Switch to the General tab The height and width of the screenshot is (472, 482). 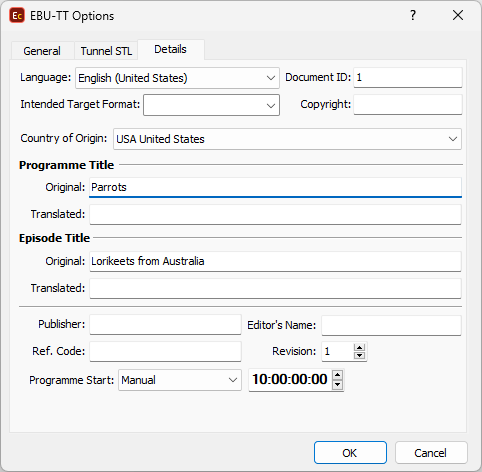coord(42,51)
